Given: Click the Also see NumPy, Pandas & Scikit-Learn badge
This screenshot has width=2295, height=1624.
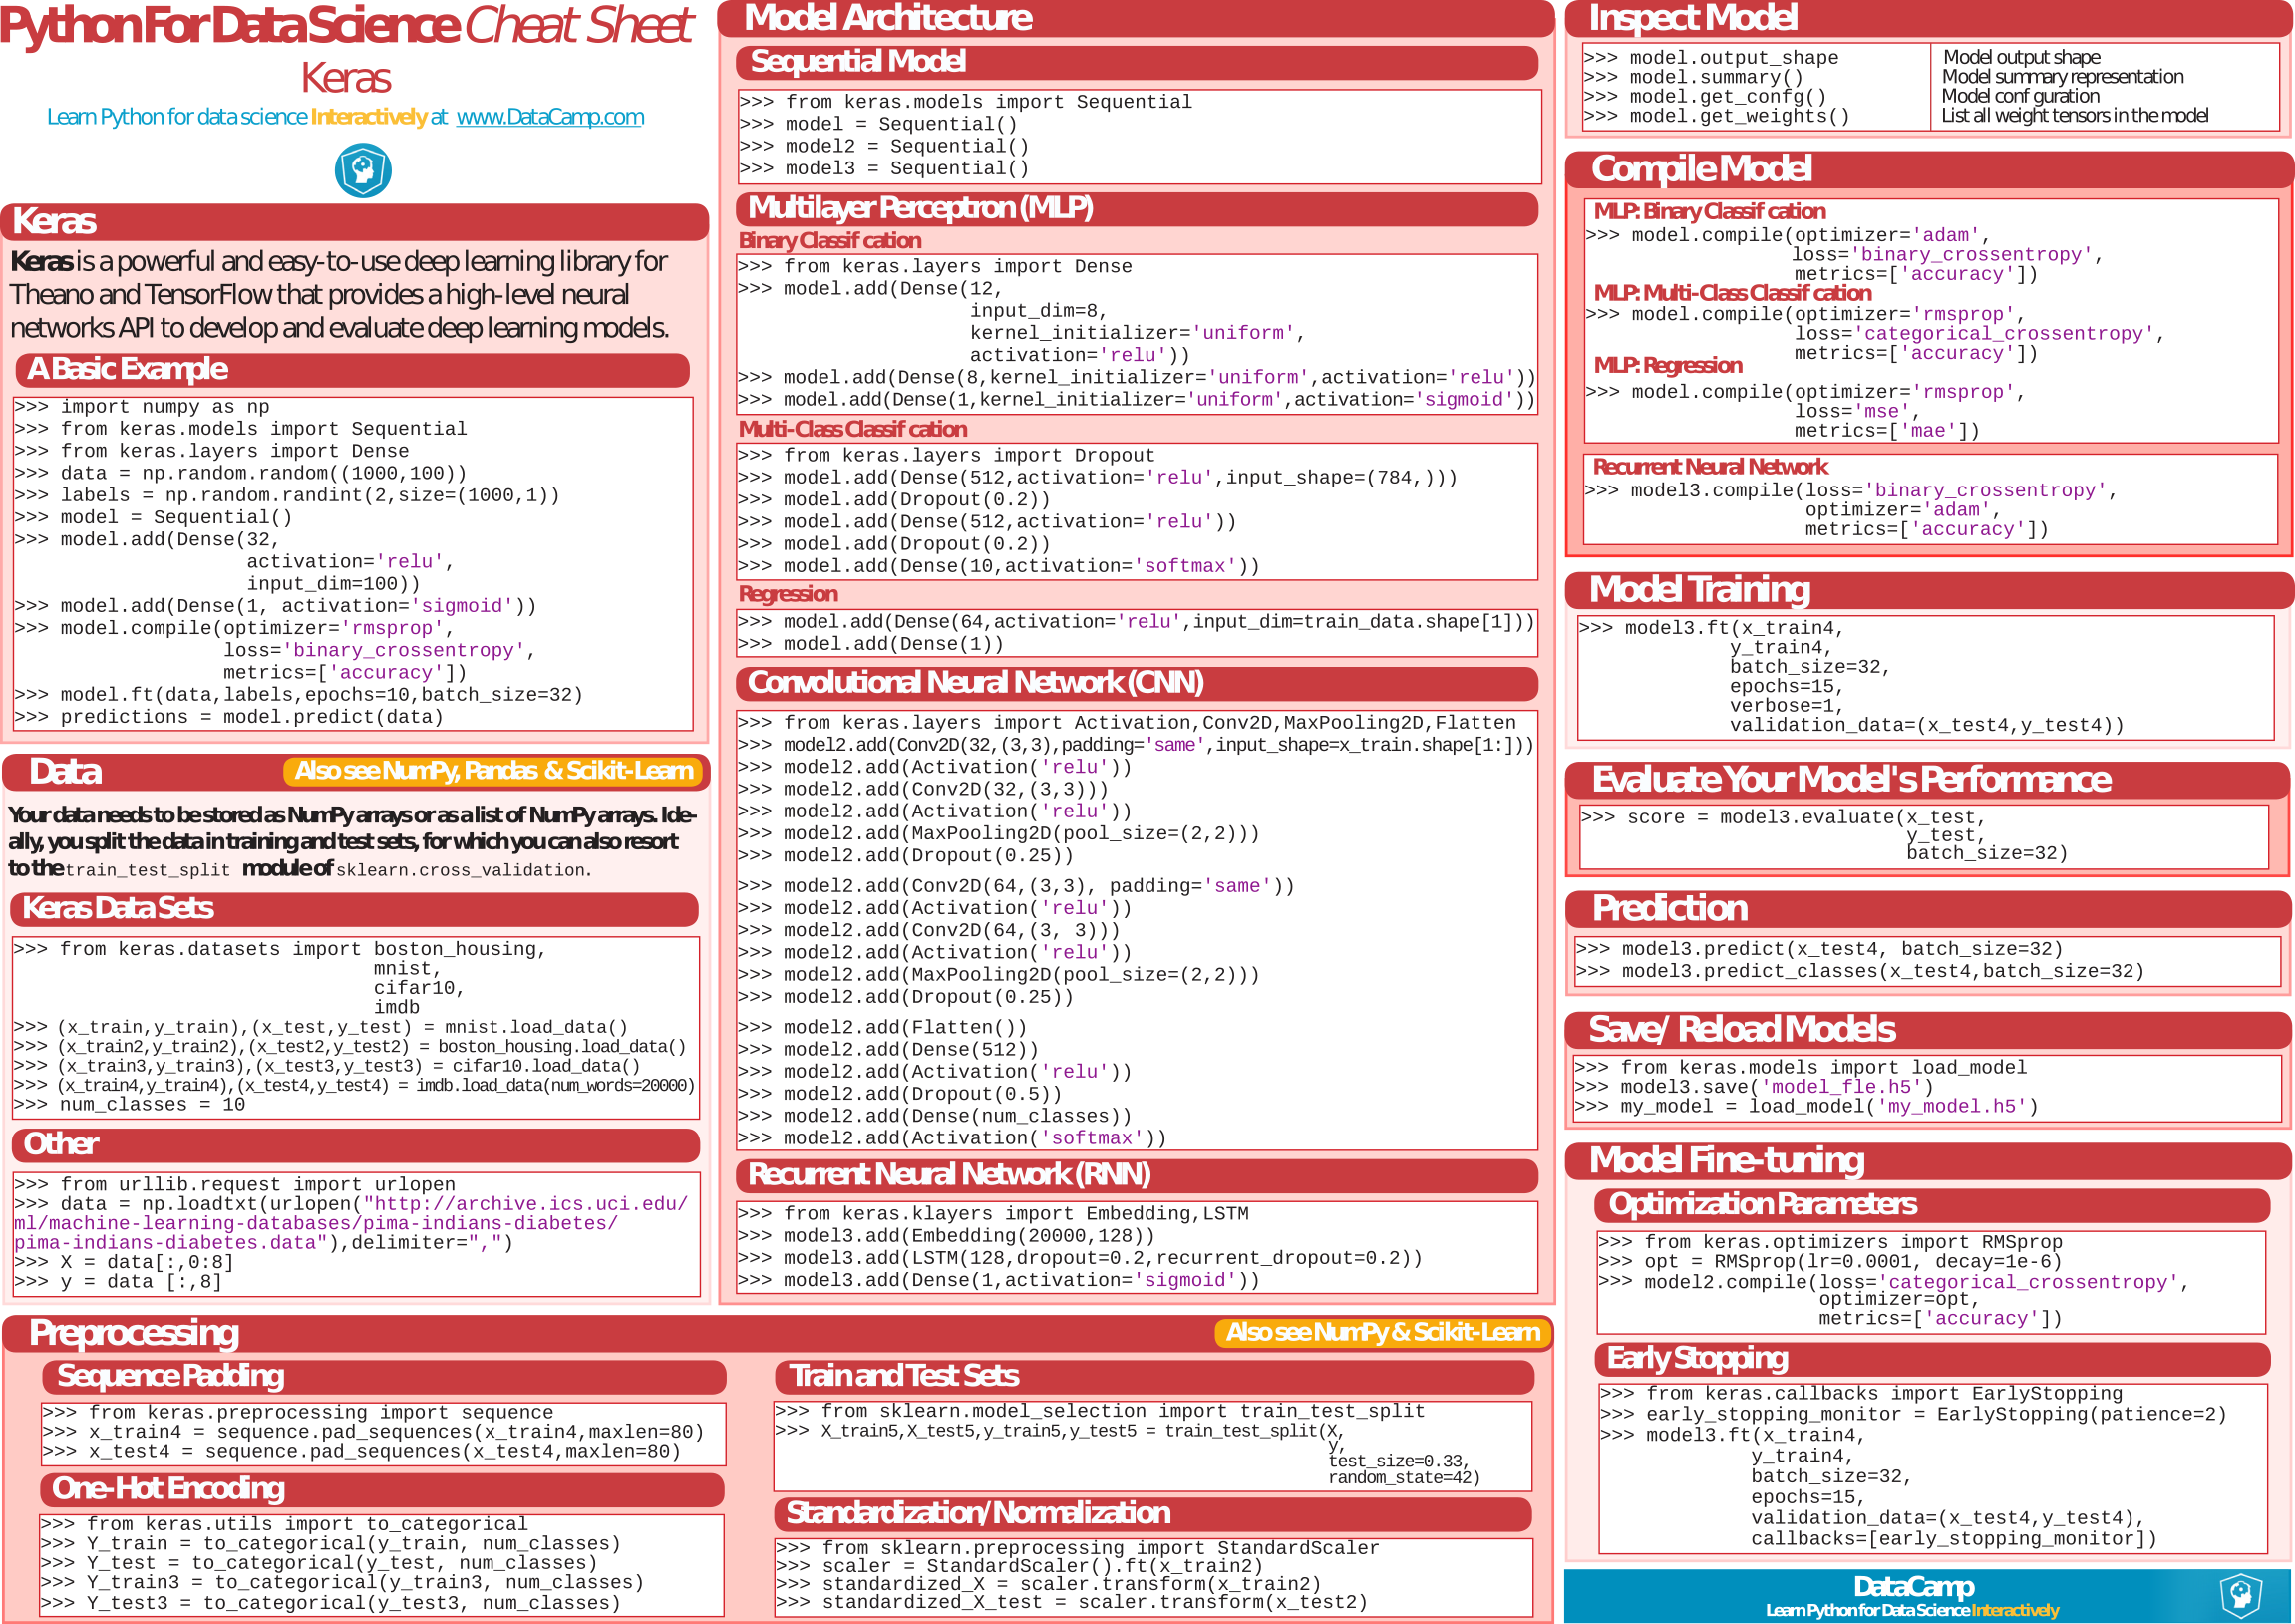Looking at the screenshot, I should point(493,771).
